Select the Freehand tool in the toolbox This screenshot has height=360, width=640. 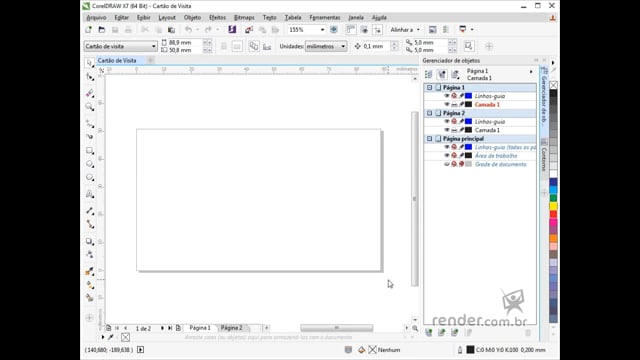tap(90, 124)
